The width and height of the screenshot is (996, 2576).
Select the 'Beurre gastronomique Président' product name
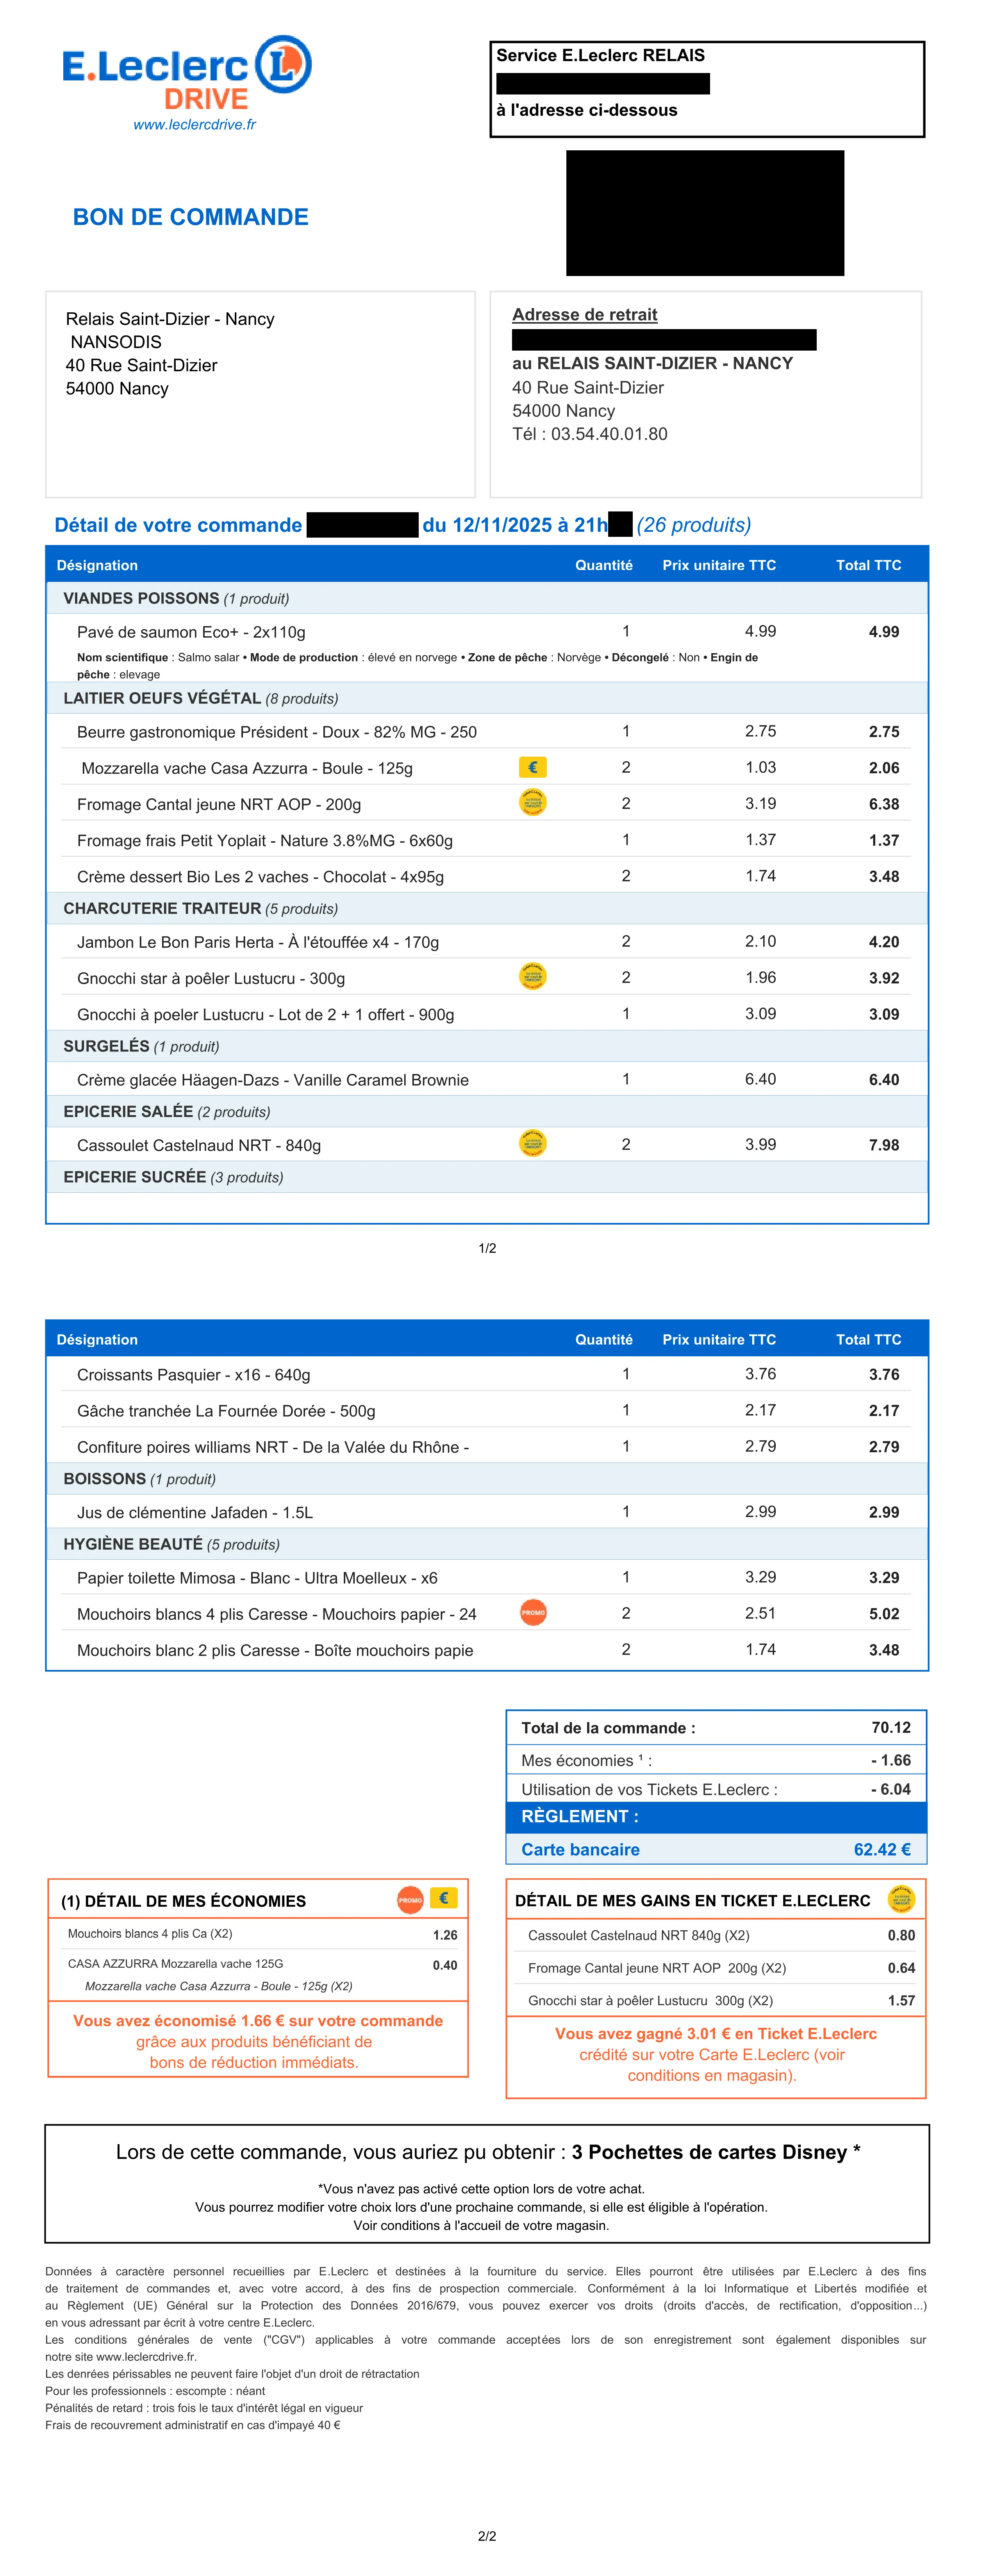click(277, 732)
